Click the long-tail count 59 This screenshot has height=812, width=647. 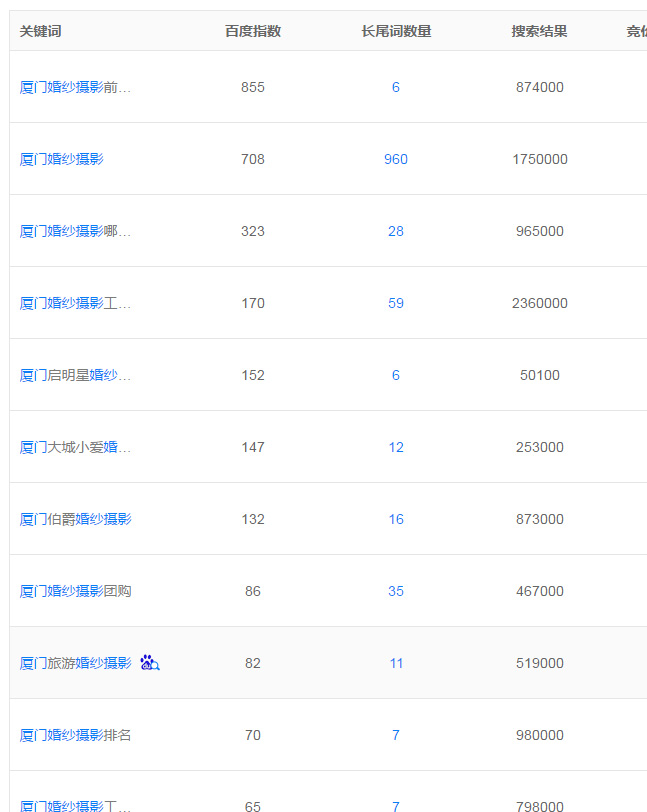click(x=396, y=303)
